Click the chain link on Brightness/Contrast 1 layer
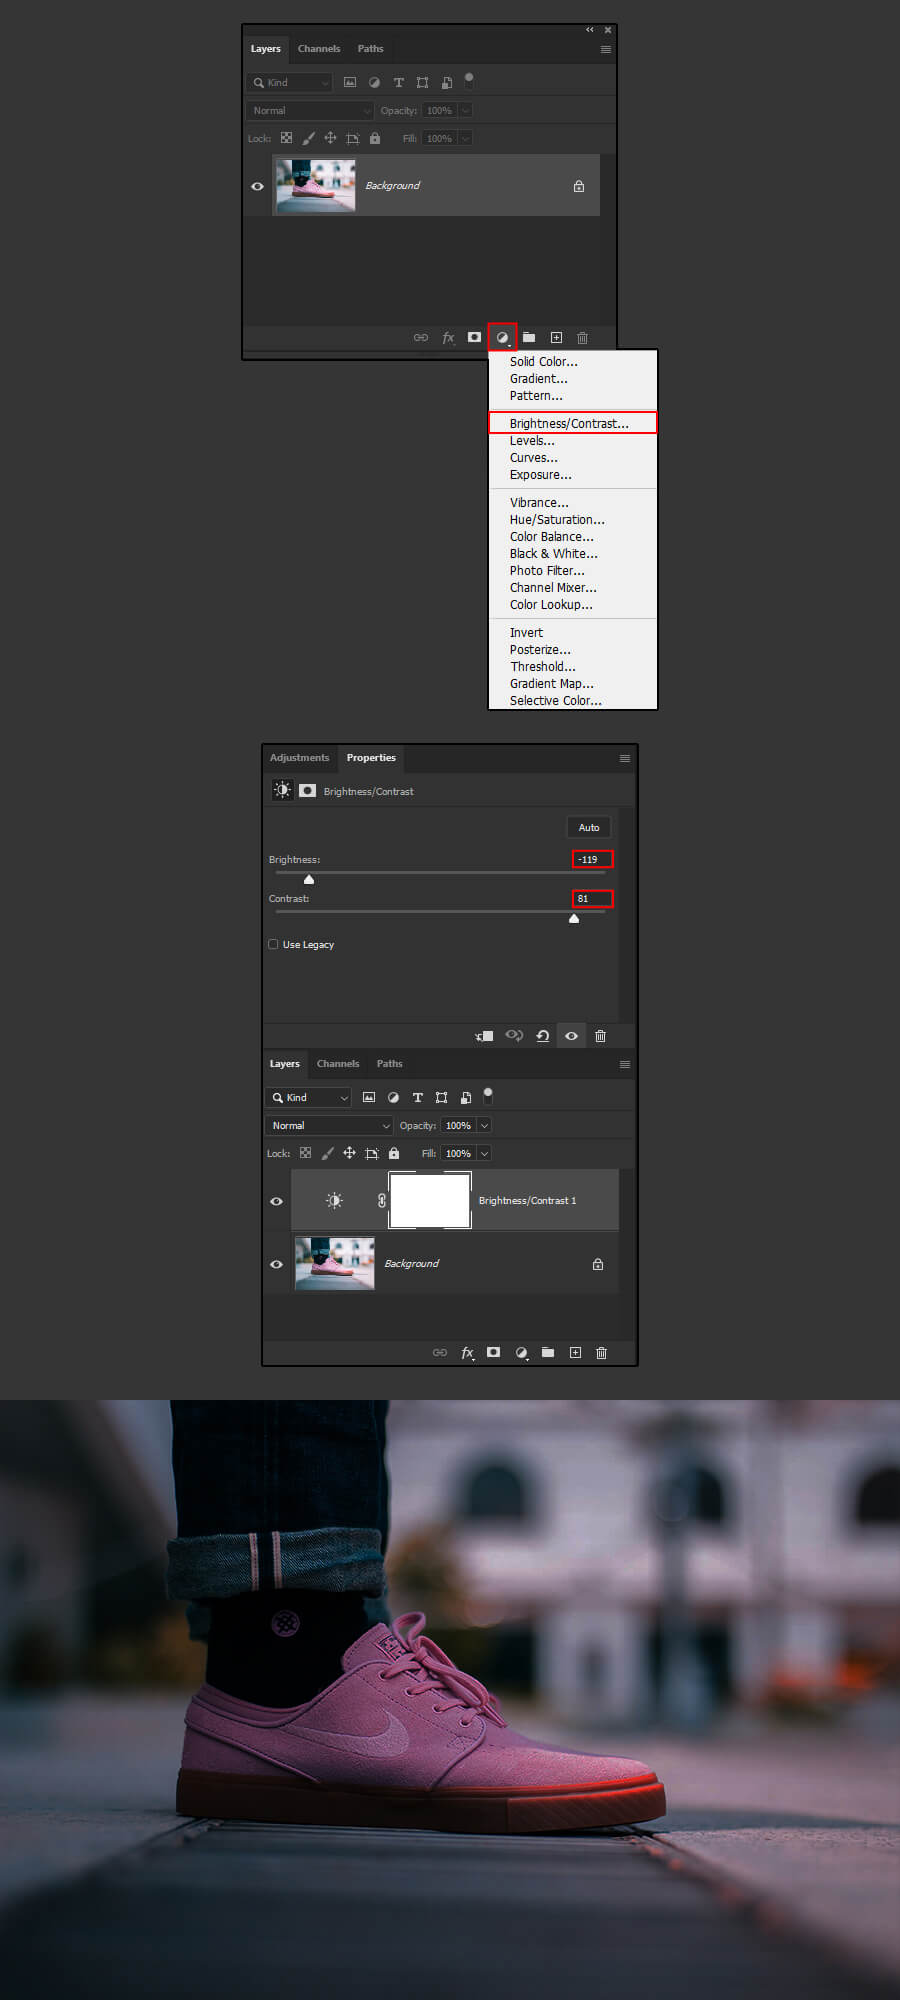The height and width of the screenshot is (2000, 900). (x=381, y=1200)
